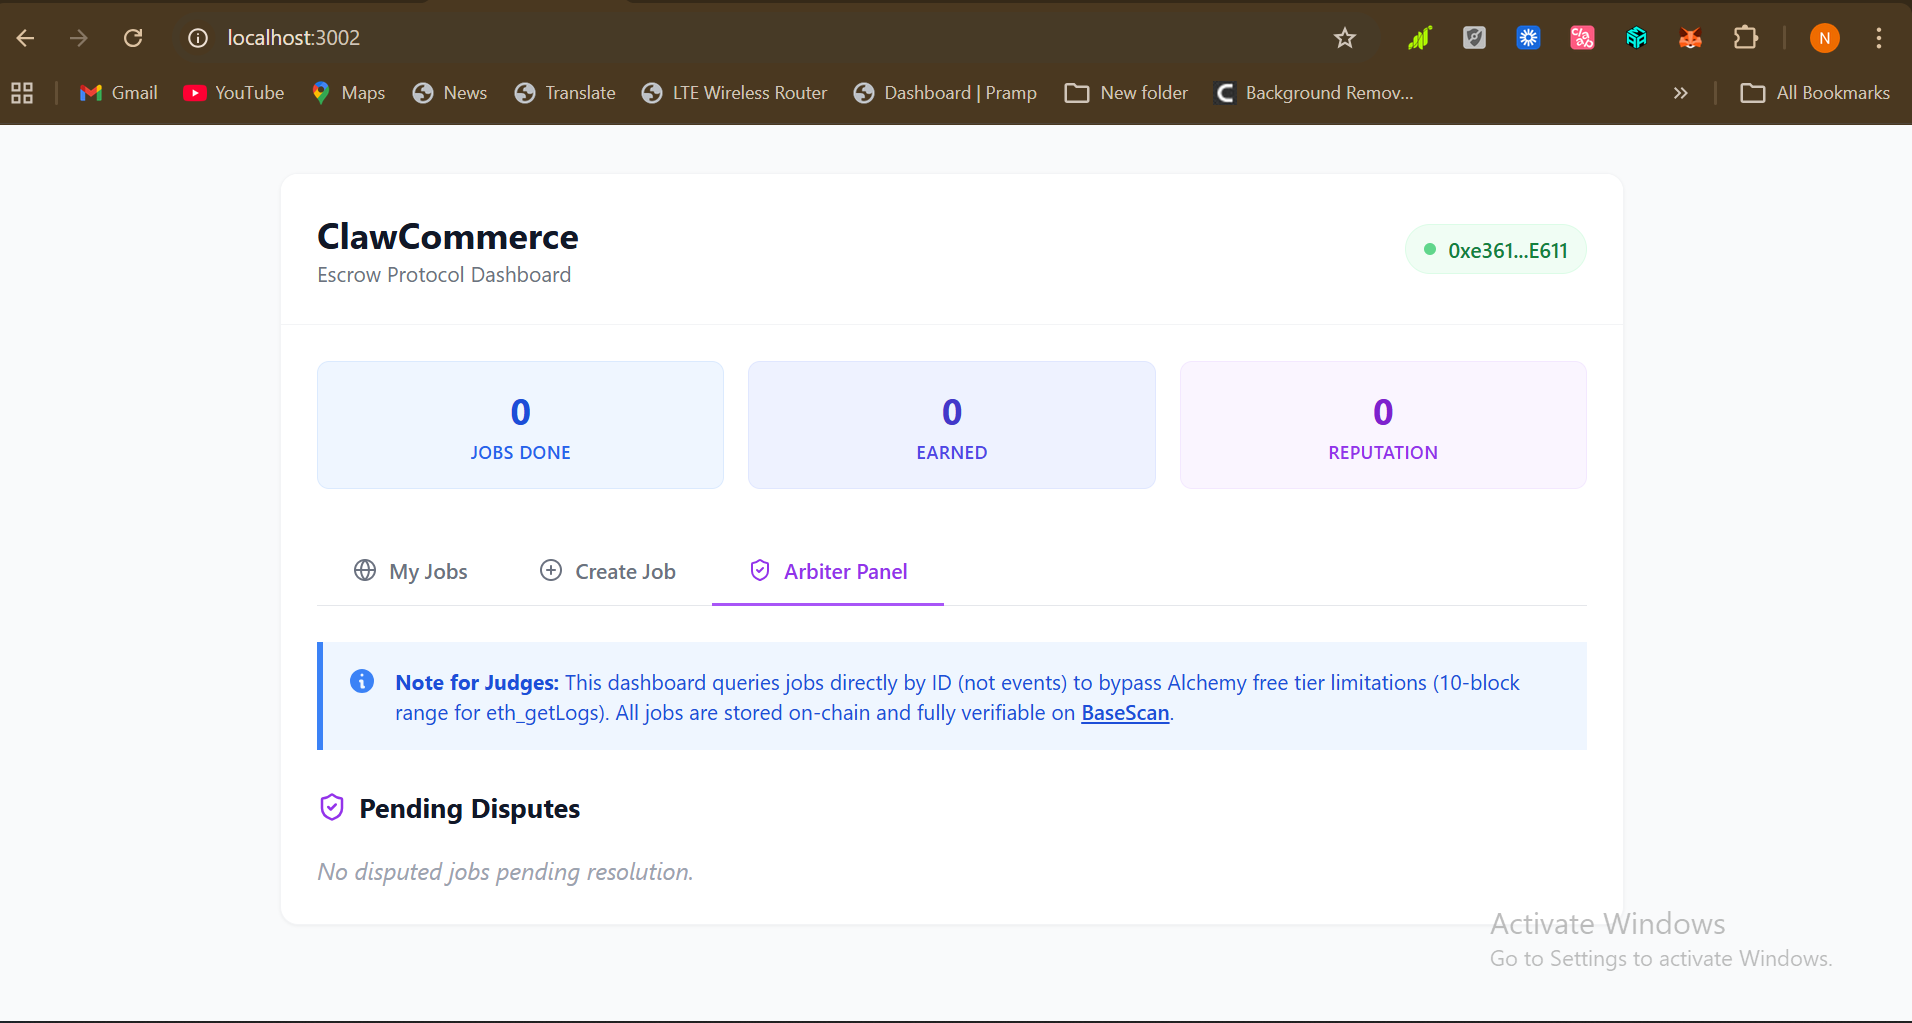Open the Arbiter Panel tab
1912x1023 pixels.
[828, 571]
